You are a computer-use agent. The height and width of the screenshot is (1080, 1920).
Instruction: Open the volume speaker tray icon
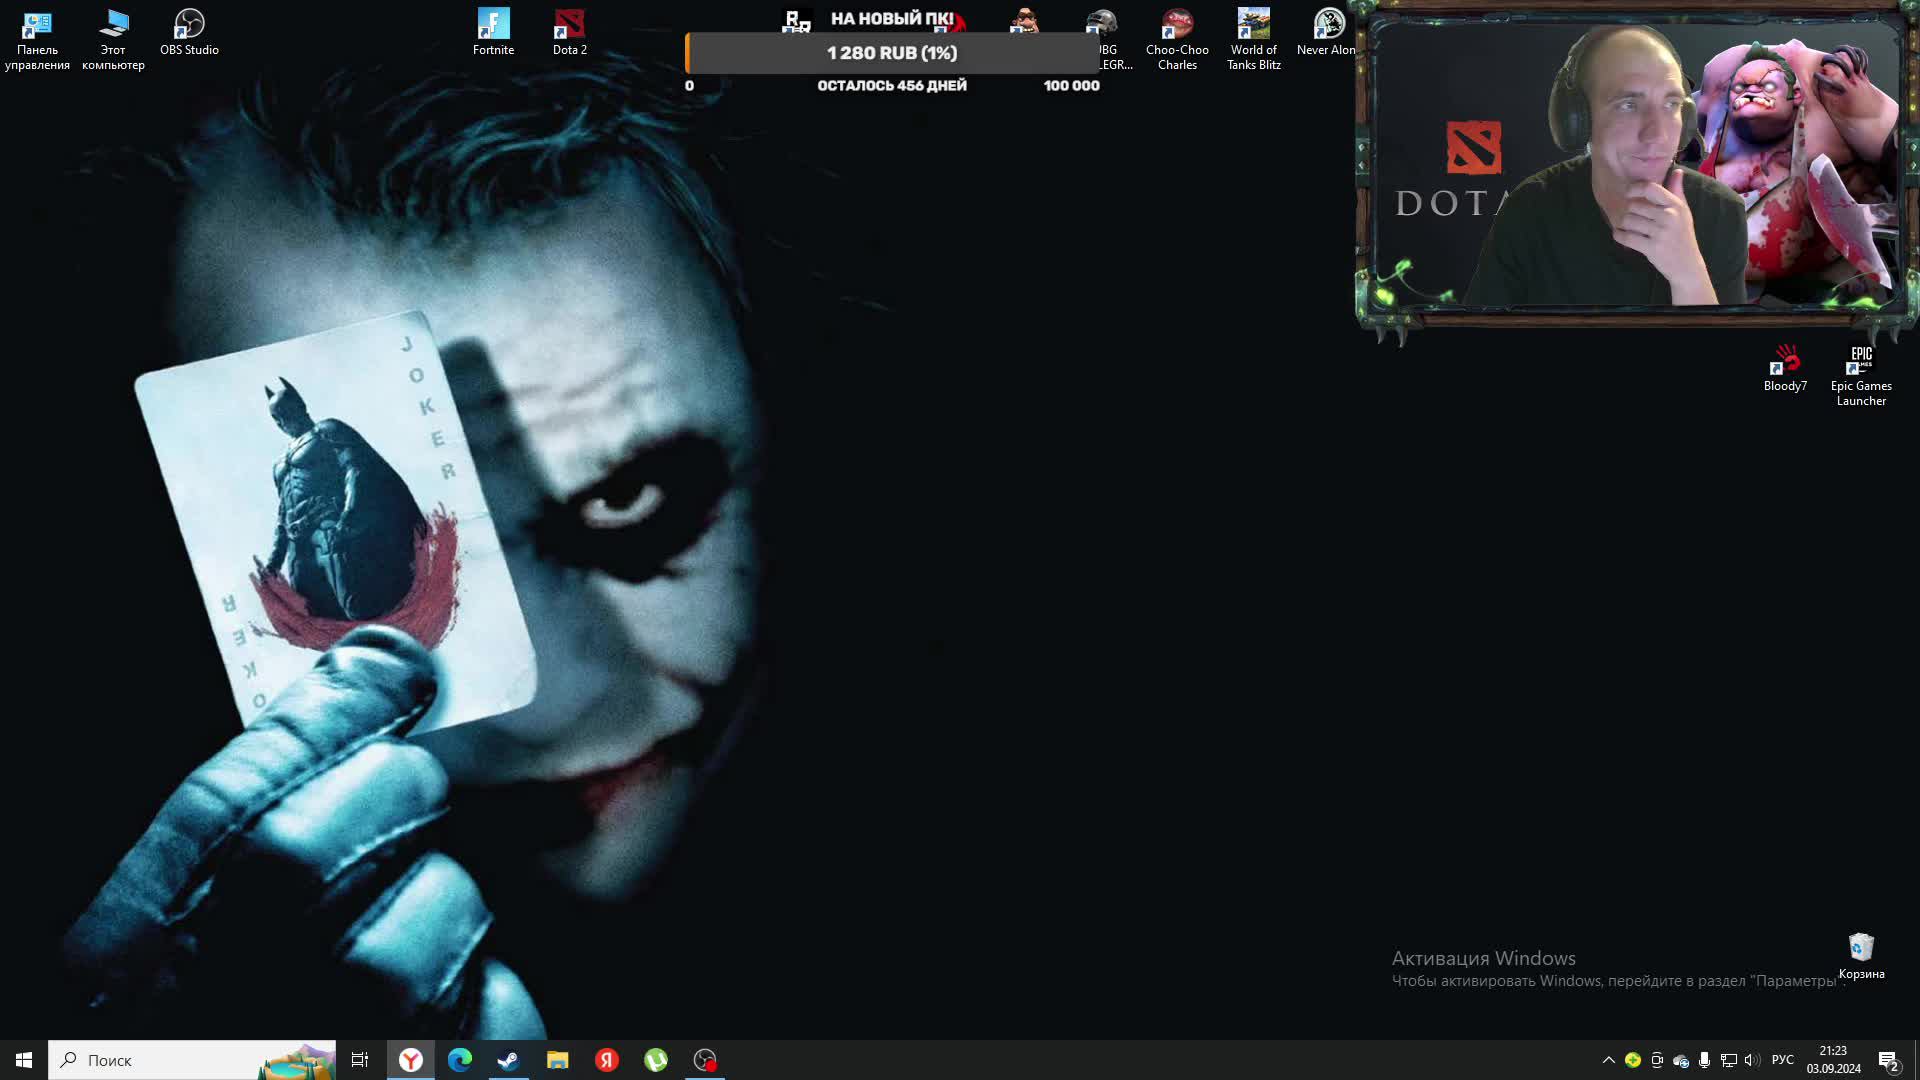tap(1752, 1060)
